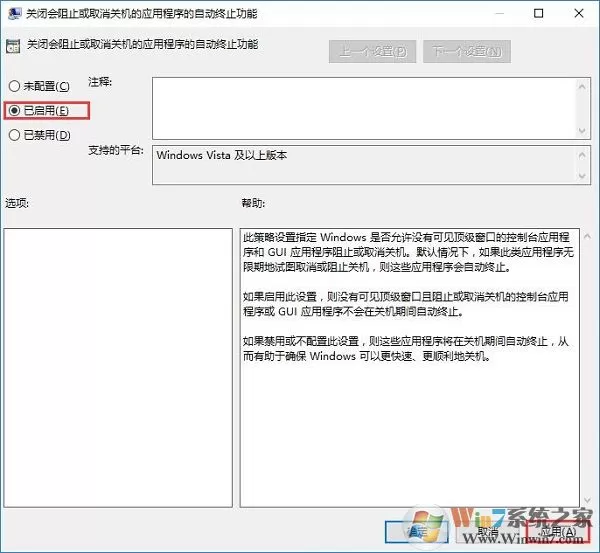Image resolution: width=600 pixels, height=553 pixels.
Task: Click the policy icon in title bar
Action: 15,13
